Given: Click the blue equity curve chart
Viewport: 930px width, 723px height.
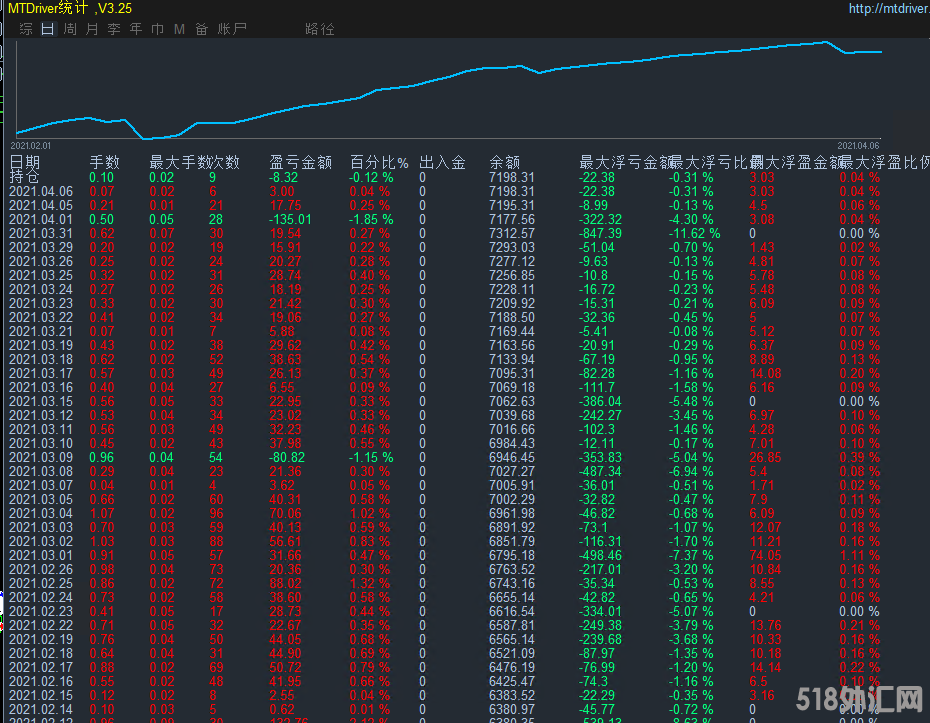Looking at the screenshot, I should 450,90.
